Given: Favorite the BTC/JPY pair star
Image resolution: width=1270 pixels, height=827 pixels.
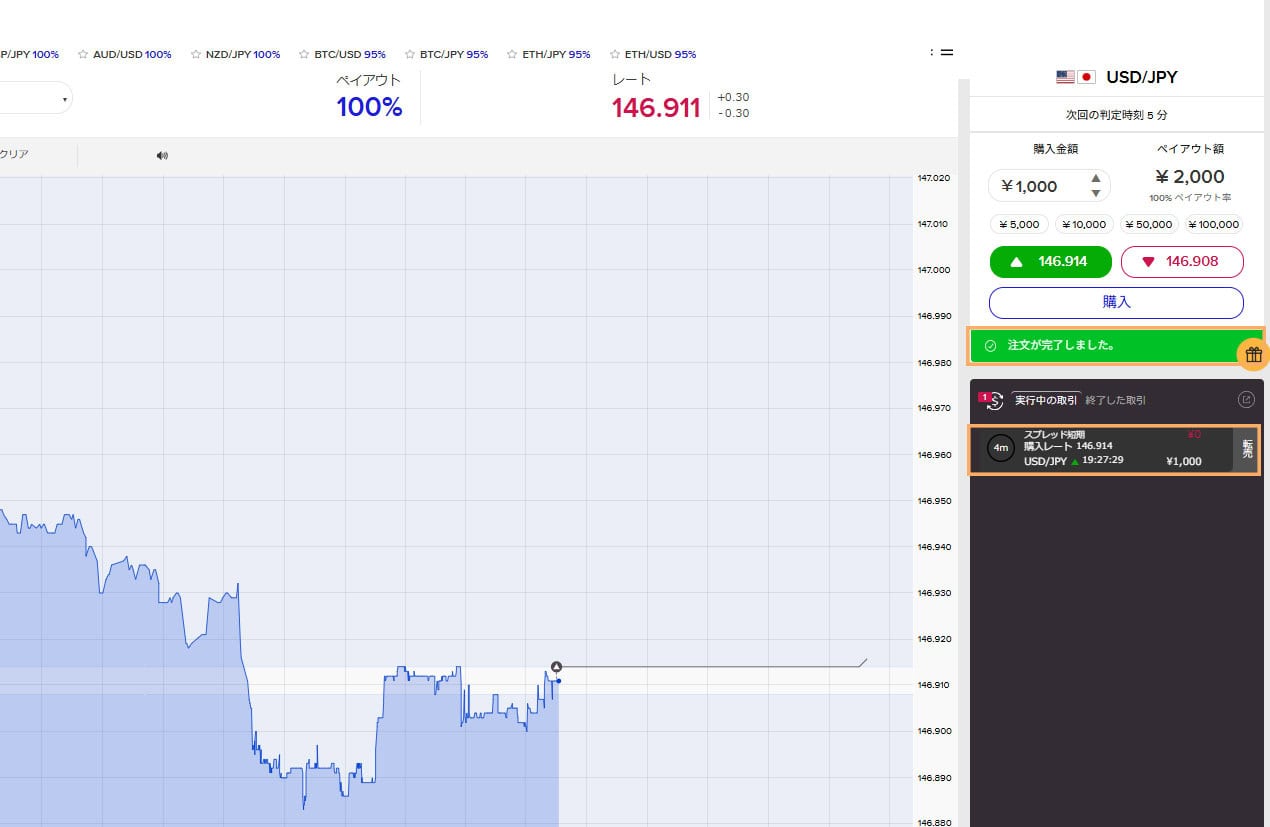Looking at the screenshot, I should 410,54.
